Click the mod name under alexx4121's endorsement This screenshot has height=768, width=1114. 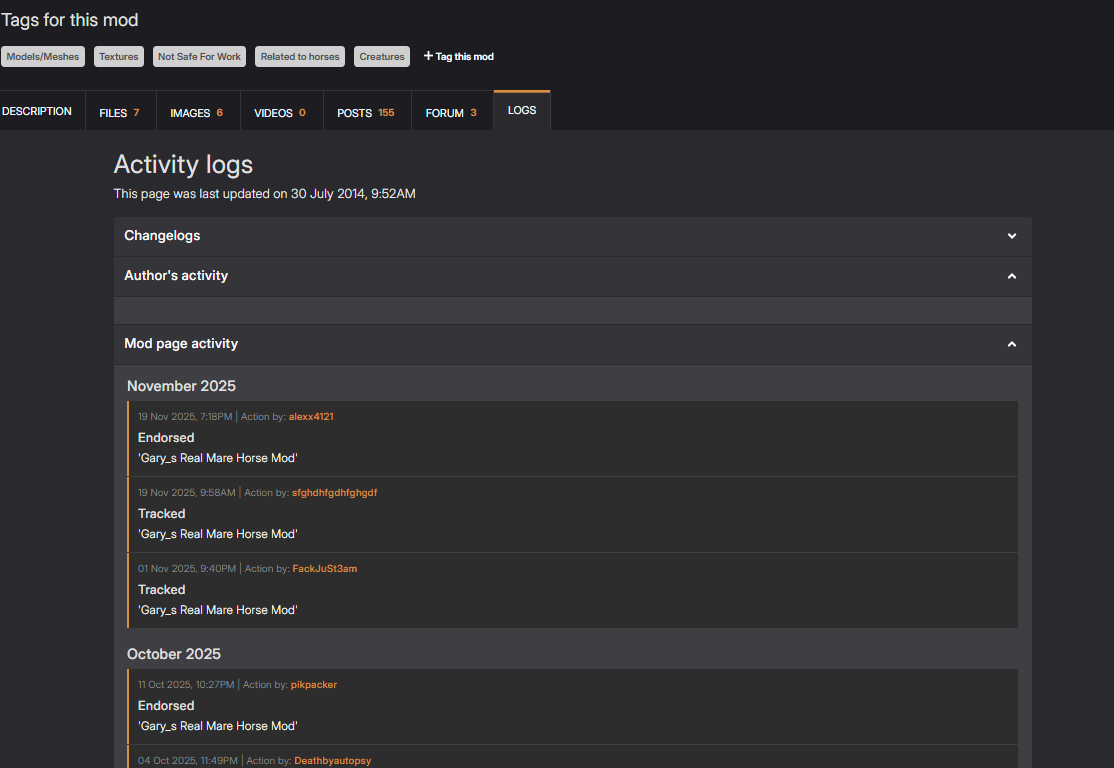point(217,458)
